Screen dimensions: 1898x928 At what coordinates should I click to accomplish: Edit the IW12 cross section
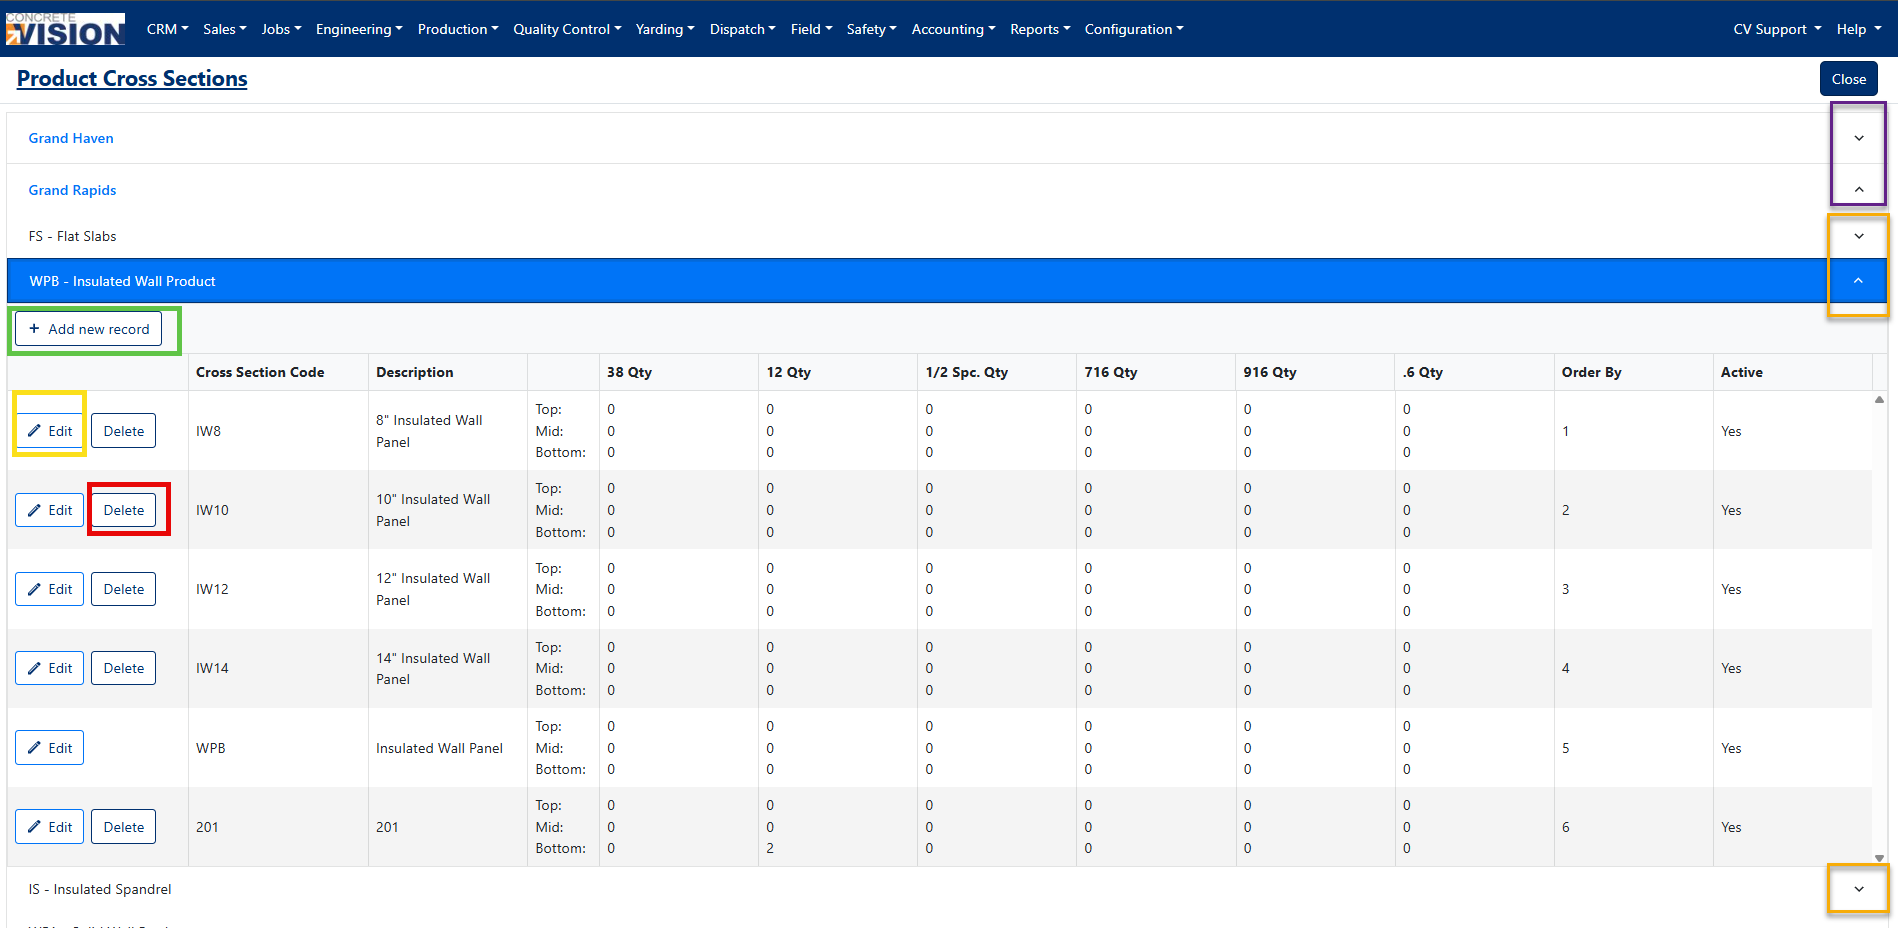click(x=49, y=589)
